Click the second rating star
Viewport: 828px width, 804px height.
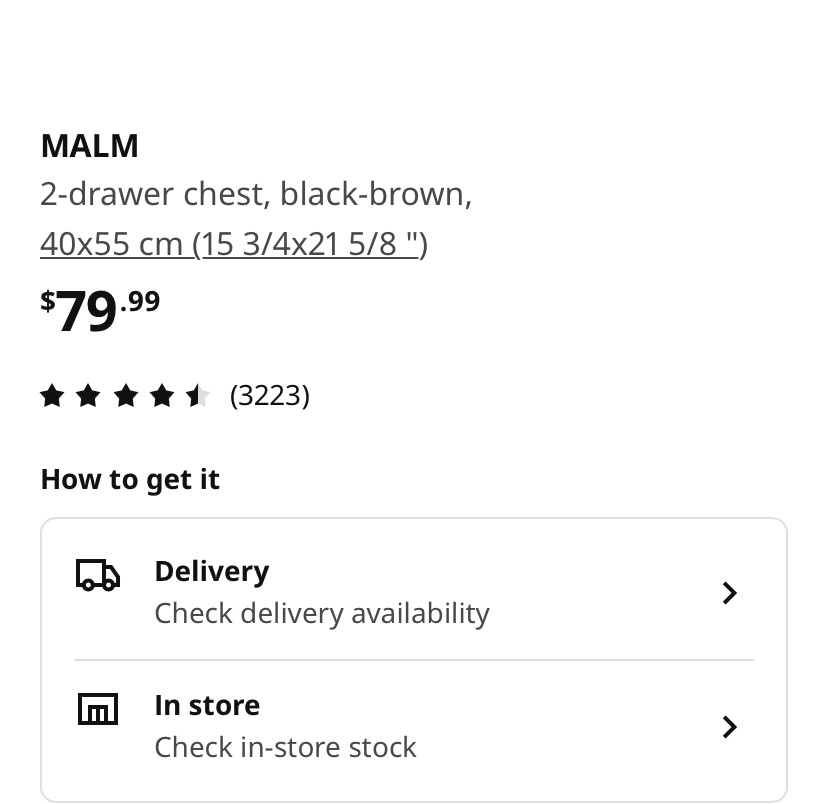(x=88, y=397)
